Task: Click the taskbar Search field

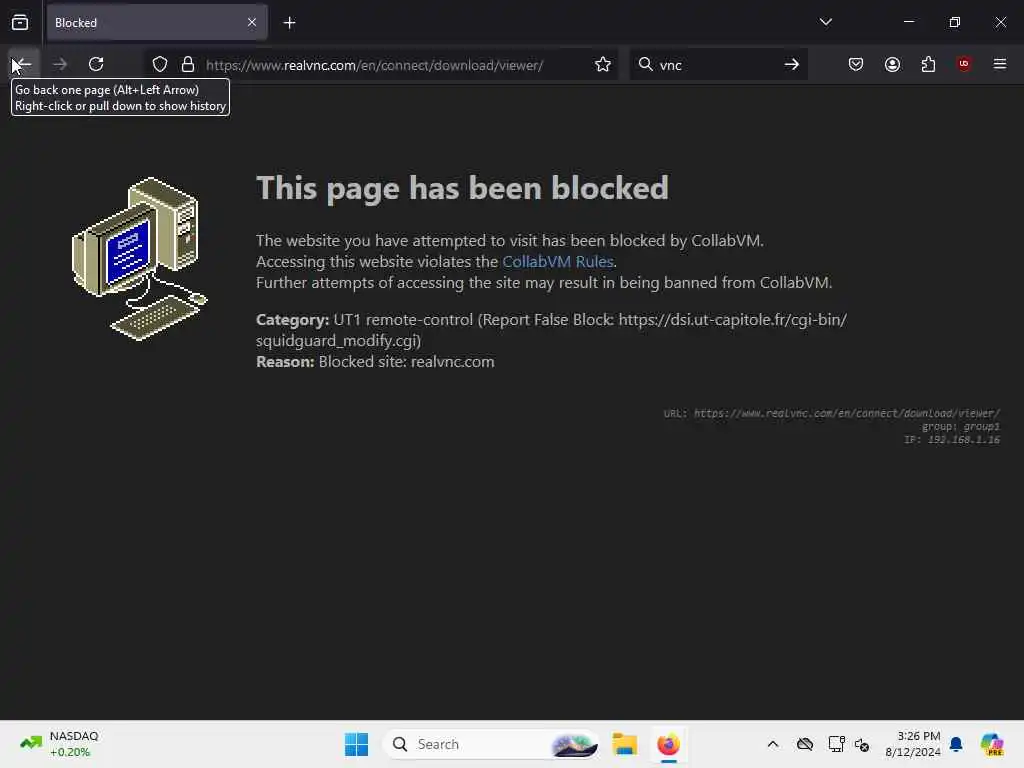Action: pos(491,744)
